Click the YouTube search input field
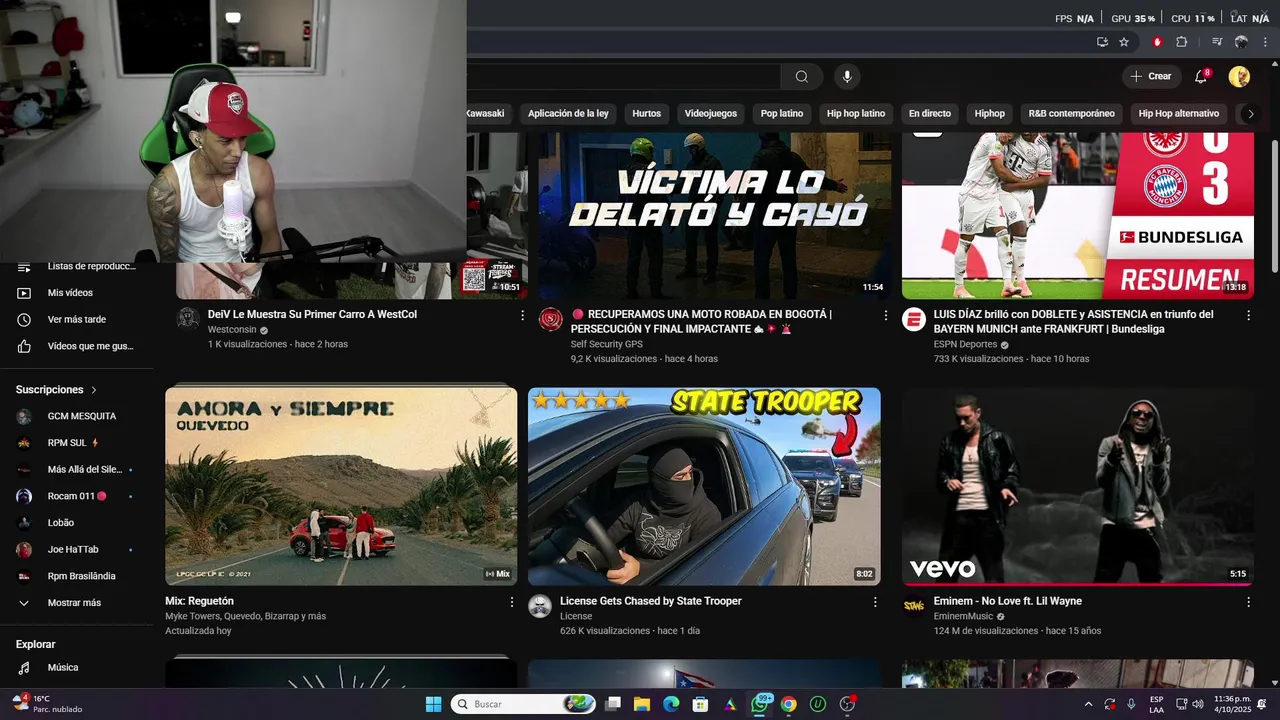The height and width of the screenshot is (720, 1280). (x=623, y=77)
